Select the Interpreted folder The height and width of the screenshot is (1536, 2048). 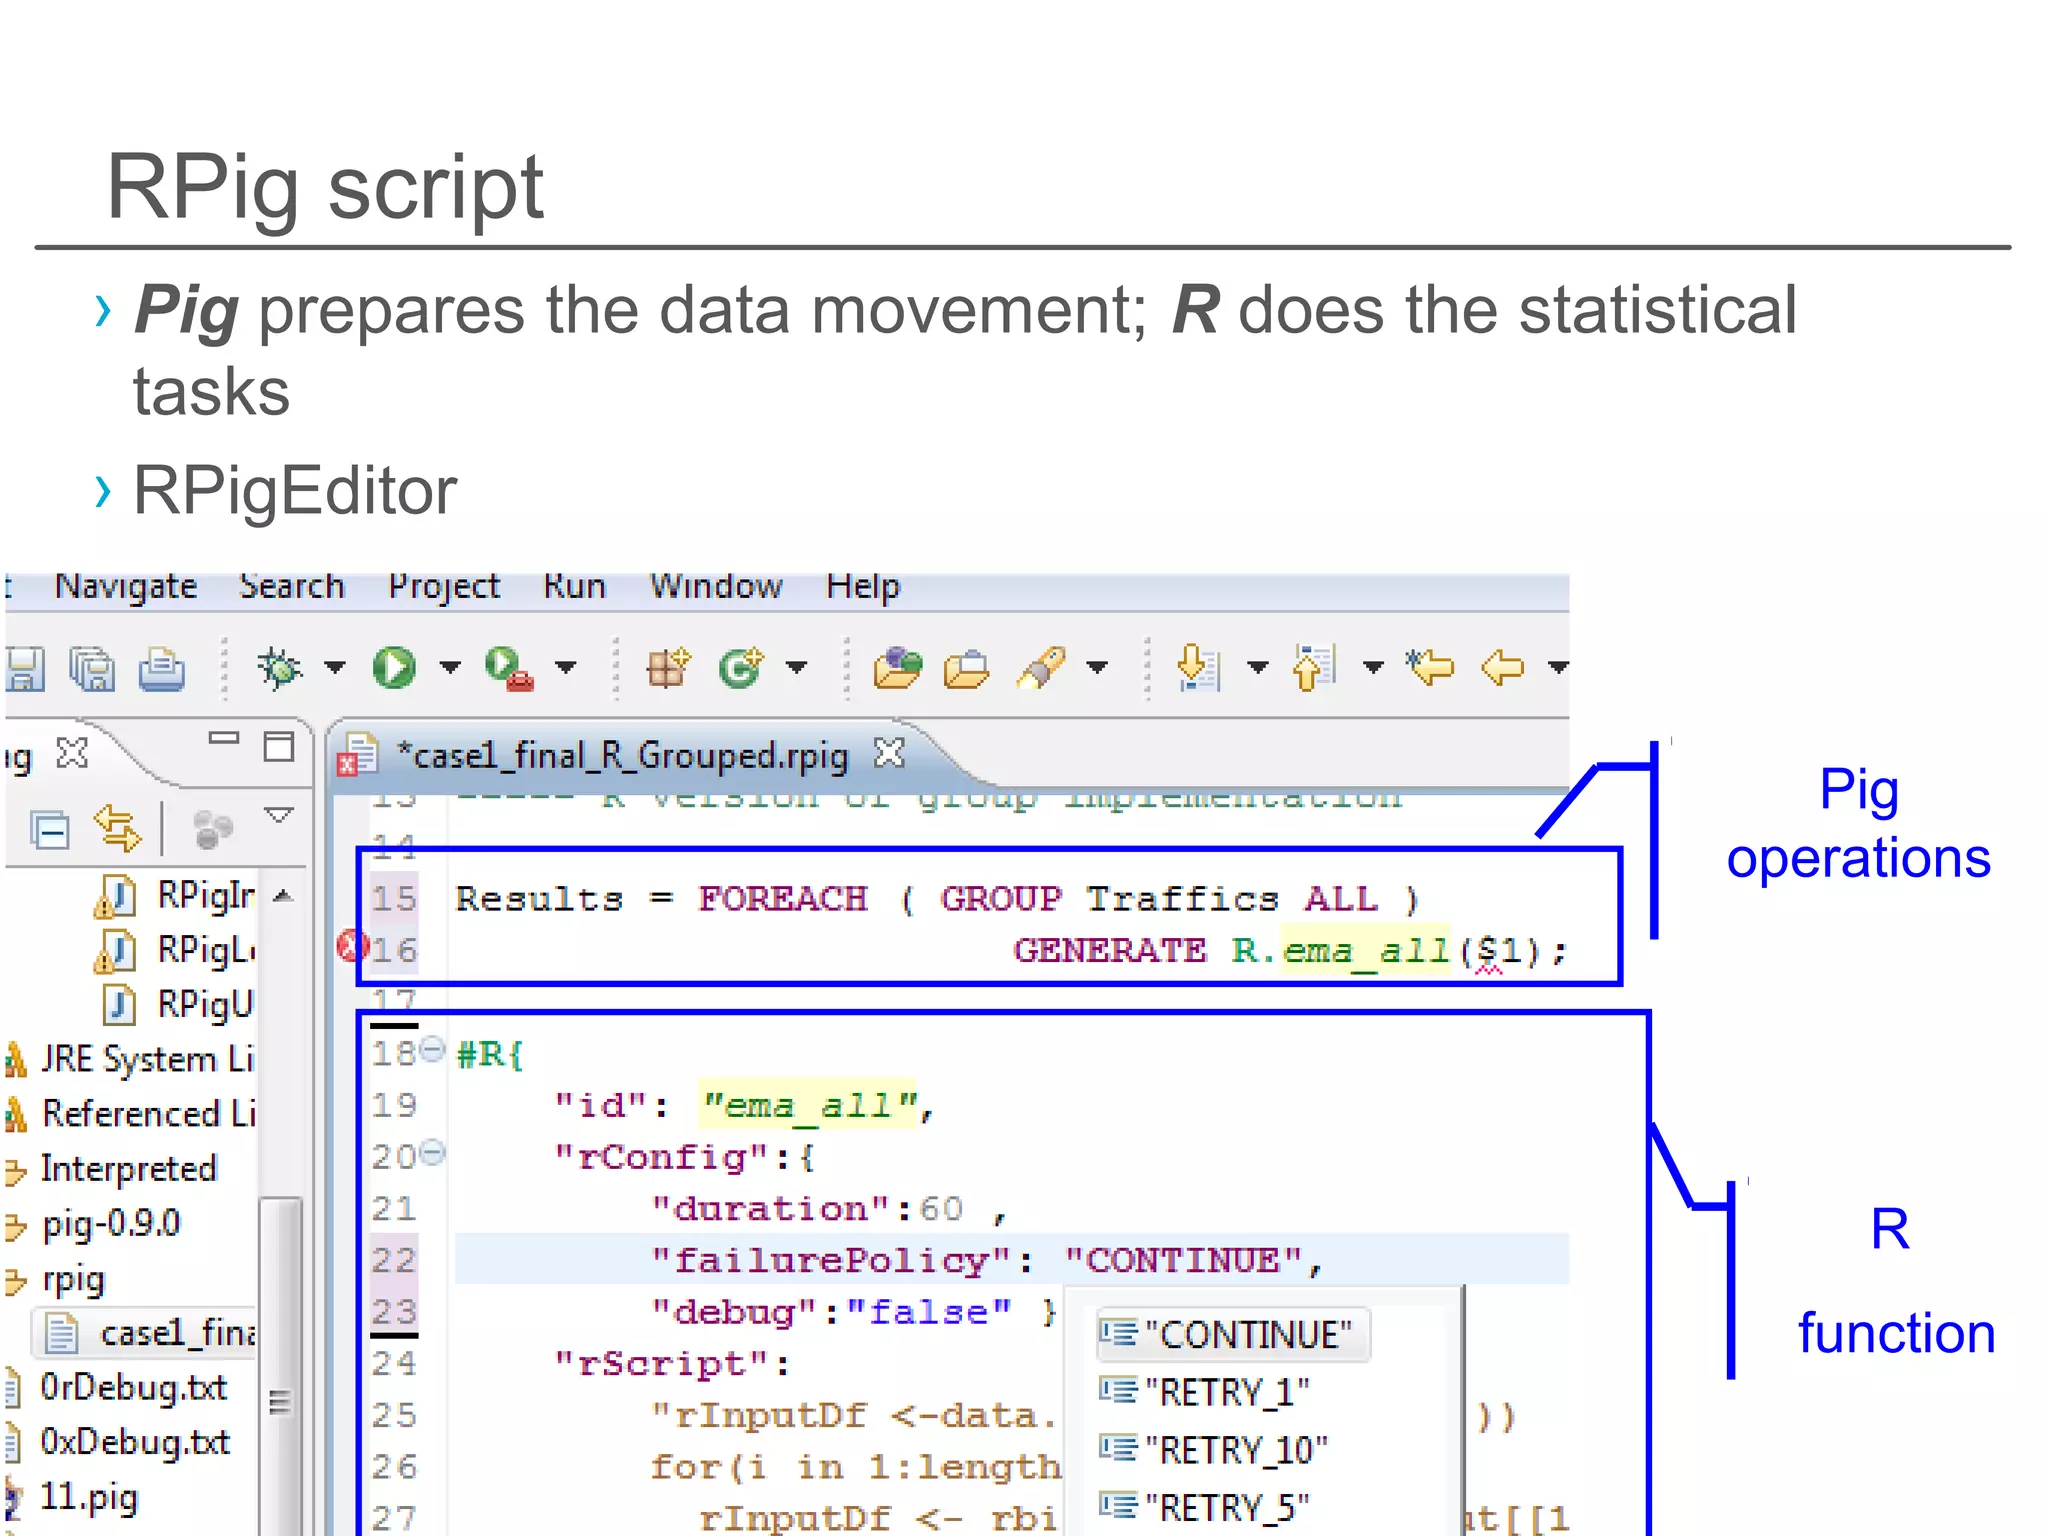click(x=112, y=1169)
